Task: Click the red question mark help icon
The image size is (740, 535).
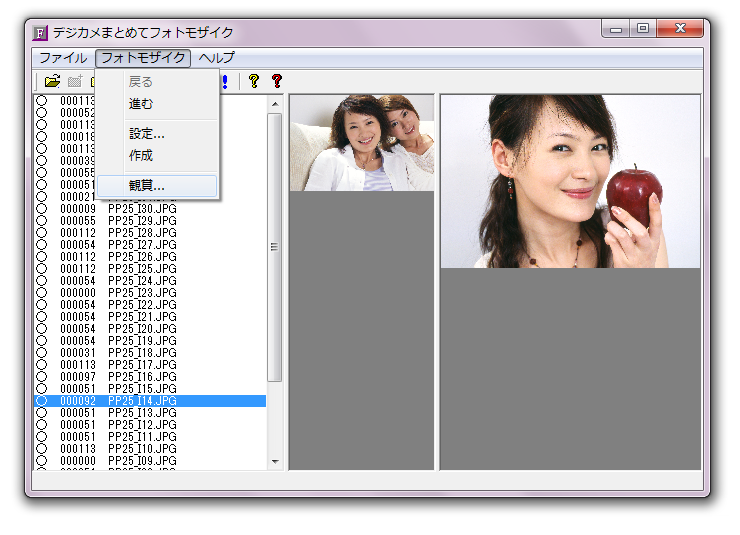Action: [x=277, y=81]
